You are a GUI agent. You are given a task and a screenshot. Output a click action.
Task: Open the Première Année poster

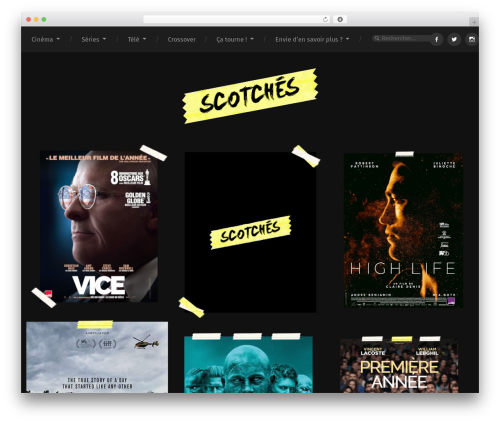[x=399, y=366]
